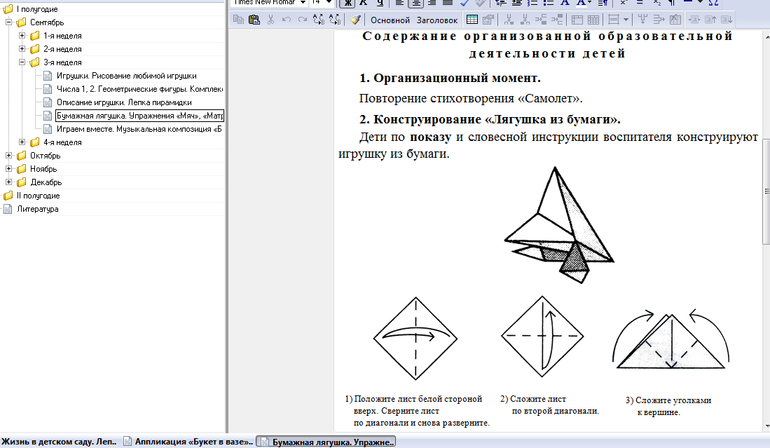The width and height of the screenshot is (770, 448).
Task: Toggle italic formatting in the toolbar
Action: (364, 3)
